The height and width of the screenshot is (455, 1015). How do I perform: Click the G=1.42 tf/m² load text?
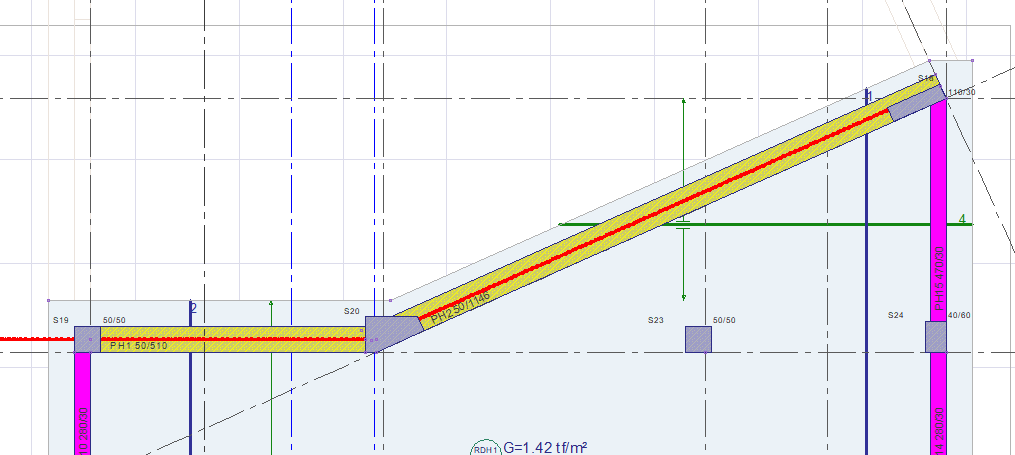(545, 447)
